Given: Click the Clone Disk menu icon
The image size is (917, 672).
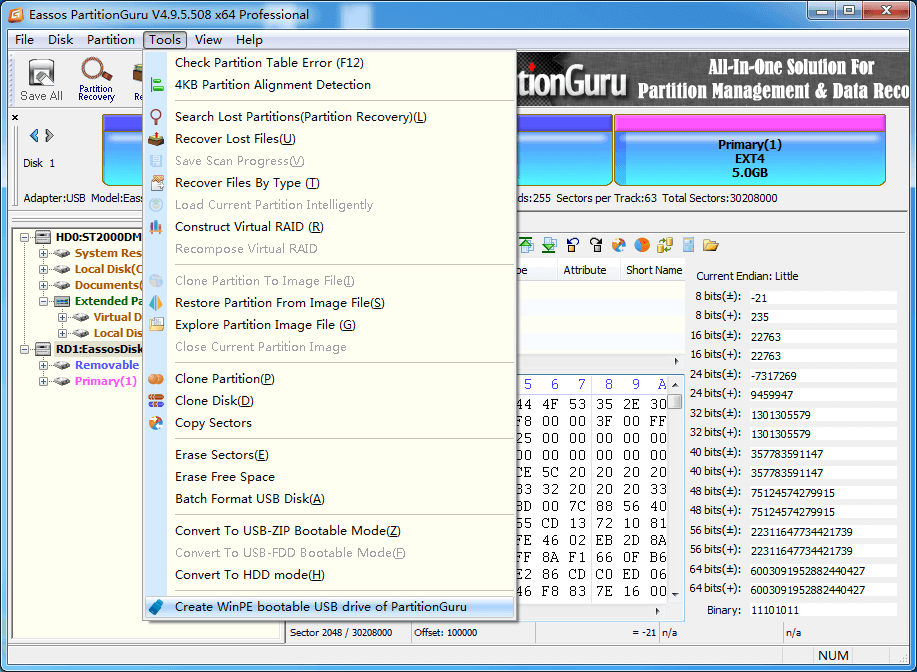Looking at the screenshot, I should pos(156,401).
